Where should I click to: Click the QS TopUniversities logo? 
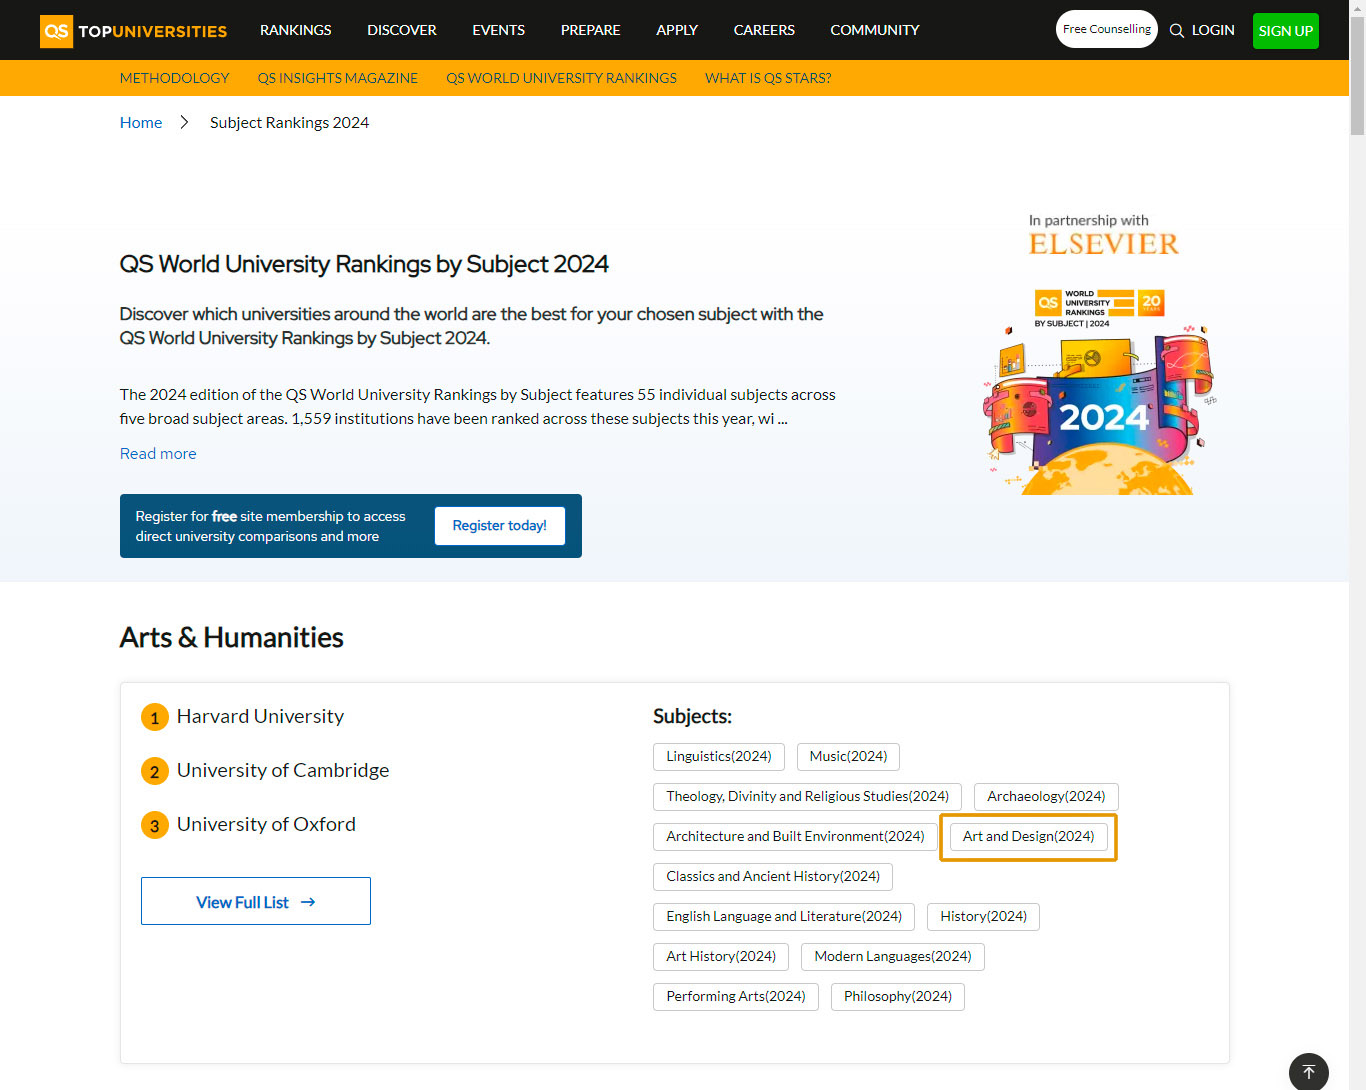click(134, 31)
